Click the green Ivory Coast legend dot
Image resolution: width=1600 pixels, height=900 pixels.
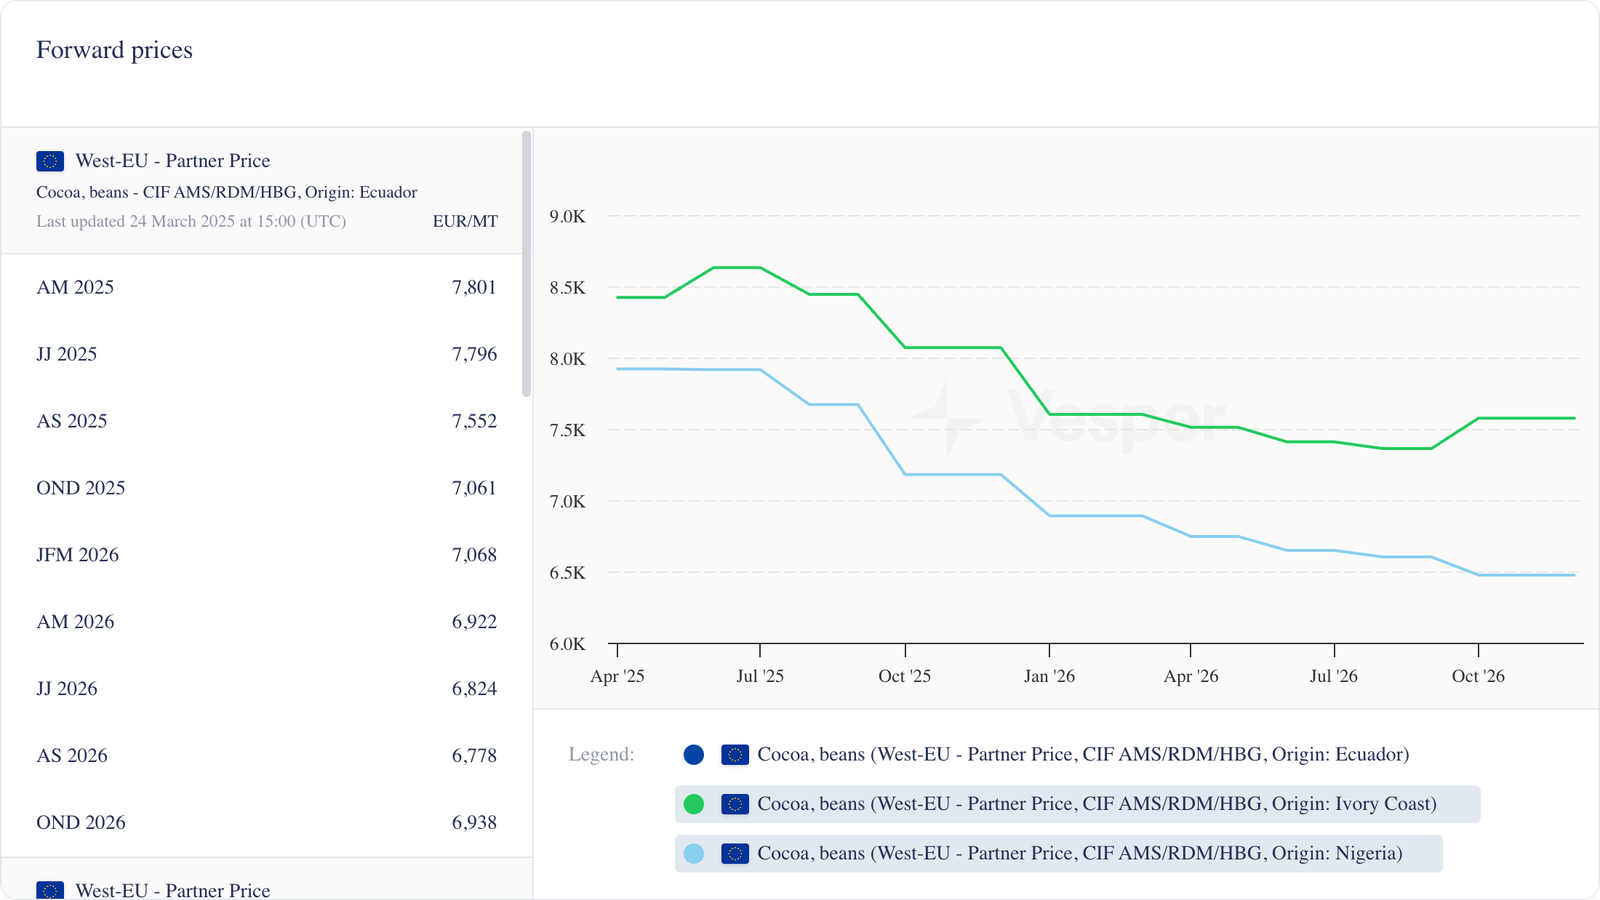click(x=693, y=804)
